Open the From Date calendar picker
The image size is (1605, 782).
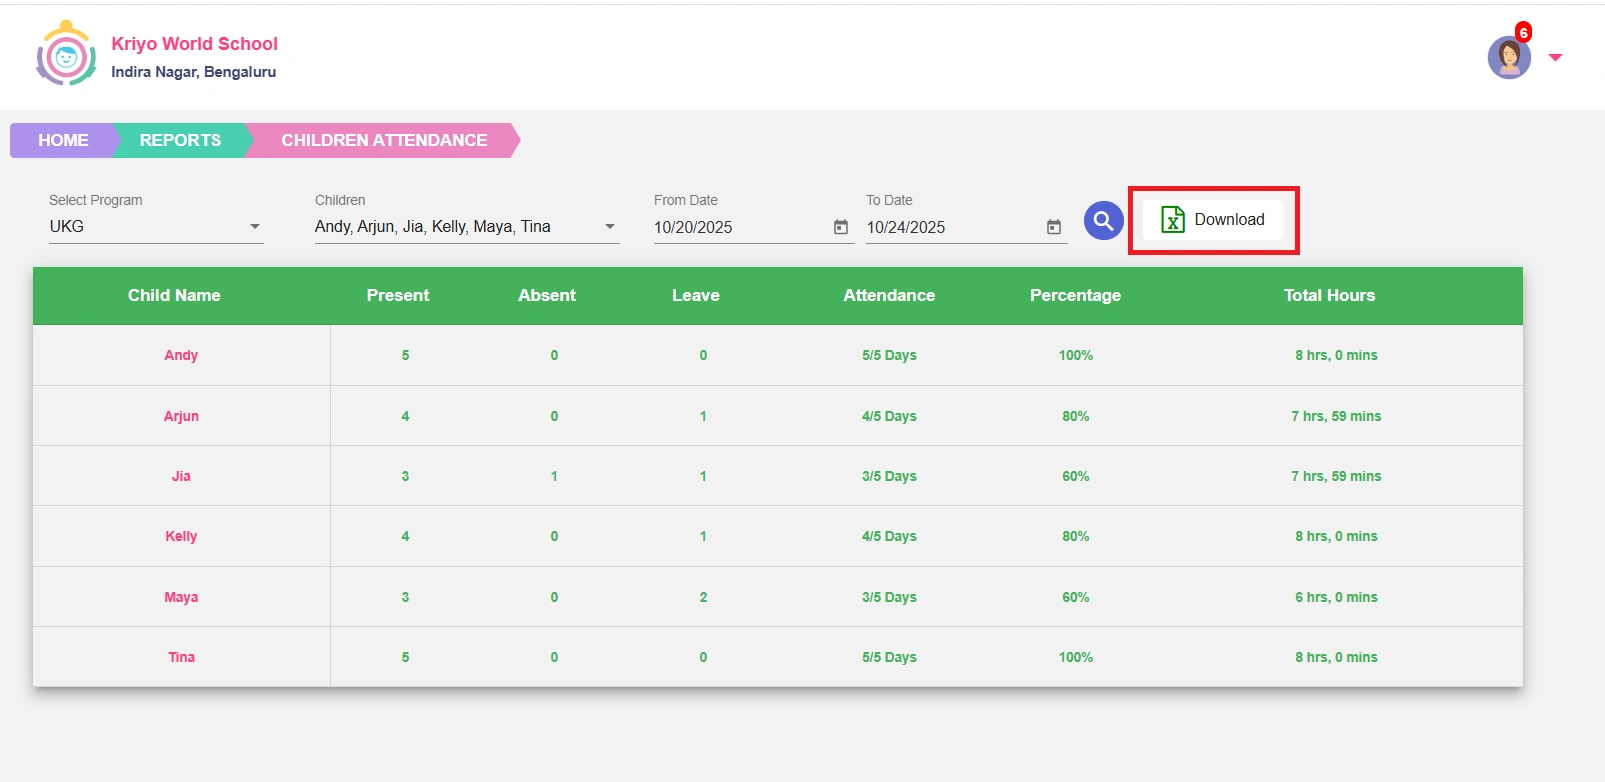841,227
